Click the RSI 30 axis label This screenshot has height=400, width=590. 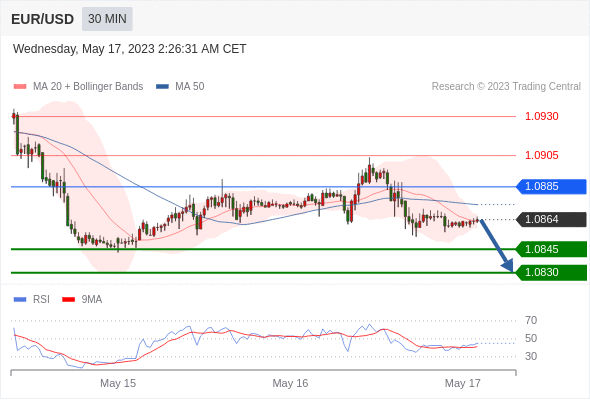(x=531, y=356)
